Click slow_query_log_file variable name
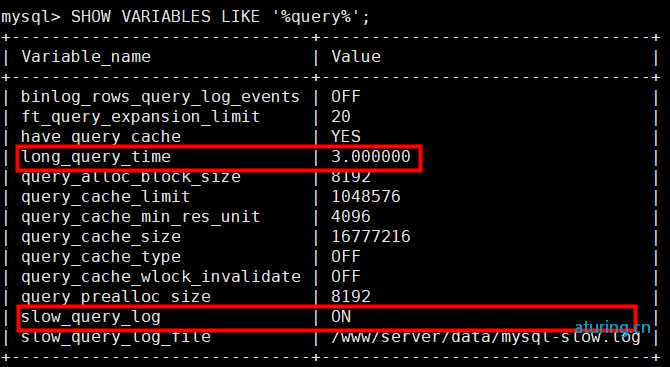The image size is (670, 367). tap(116, 337)
